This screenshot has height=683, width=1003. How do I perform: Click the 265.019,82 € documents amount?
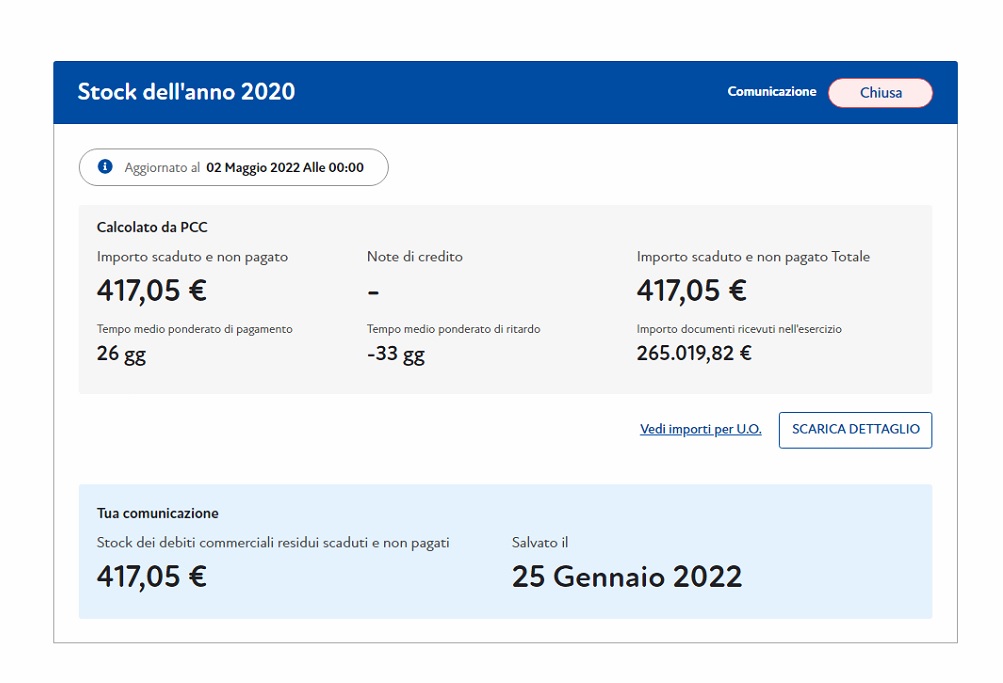pyautogui.click(x=694, y=353)
